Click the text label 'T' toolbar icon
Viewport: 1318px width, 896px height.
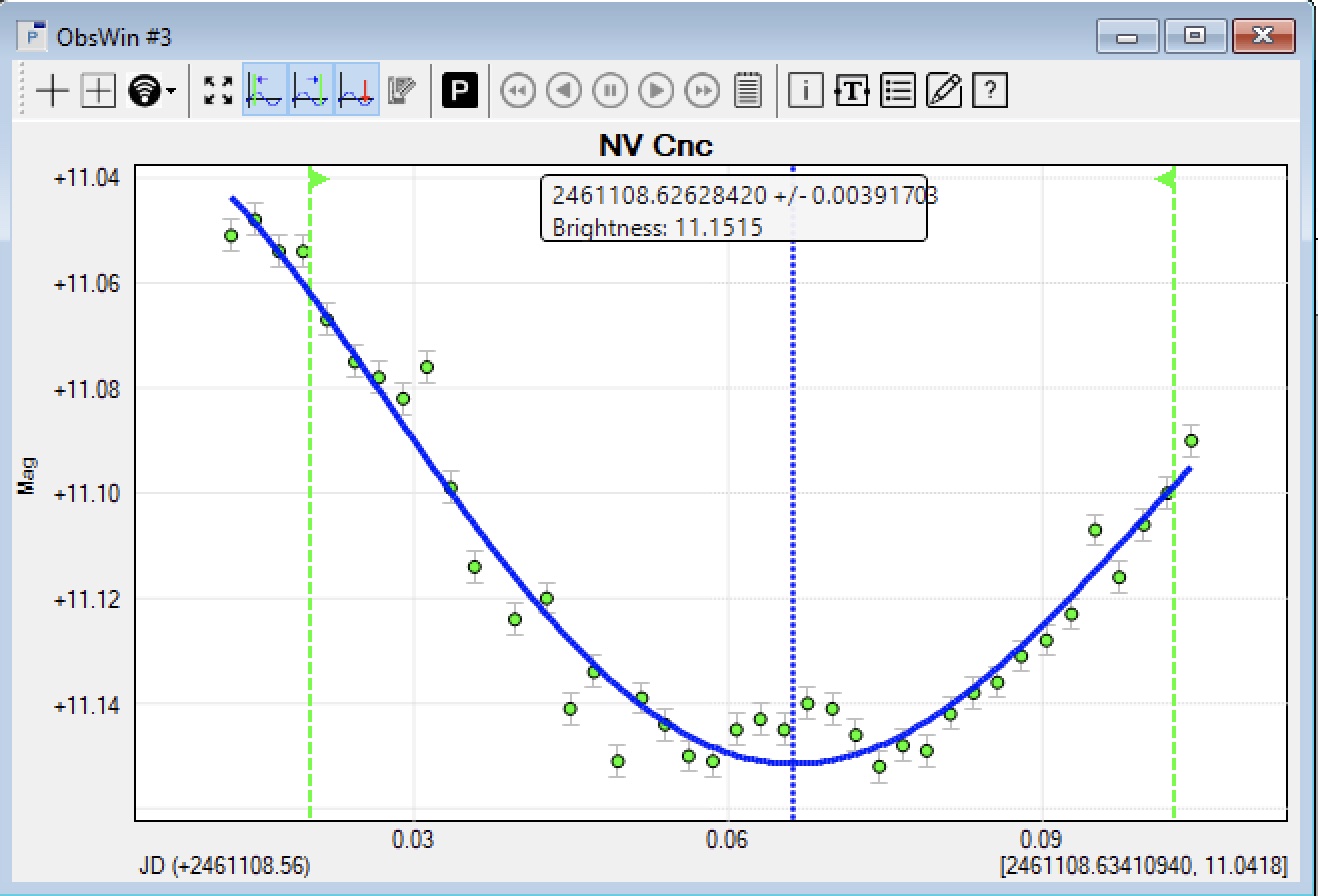point(851,91)
